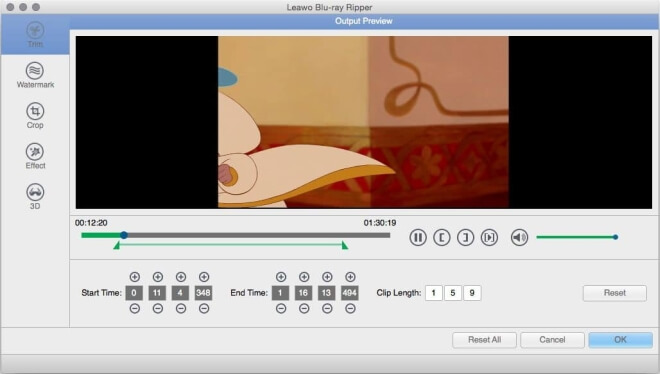Image resolution: width=660 pixels, height=374 pixels.
Task: Click the volume slider handle
Action: [x=615, y=237]
